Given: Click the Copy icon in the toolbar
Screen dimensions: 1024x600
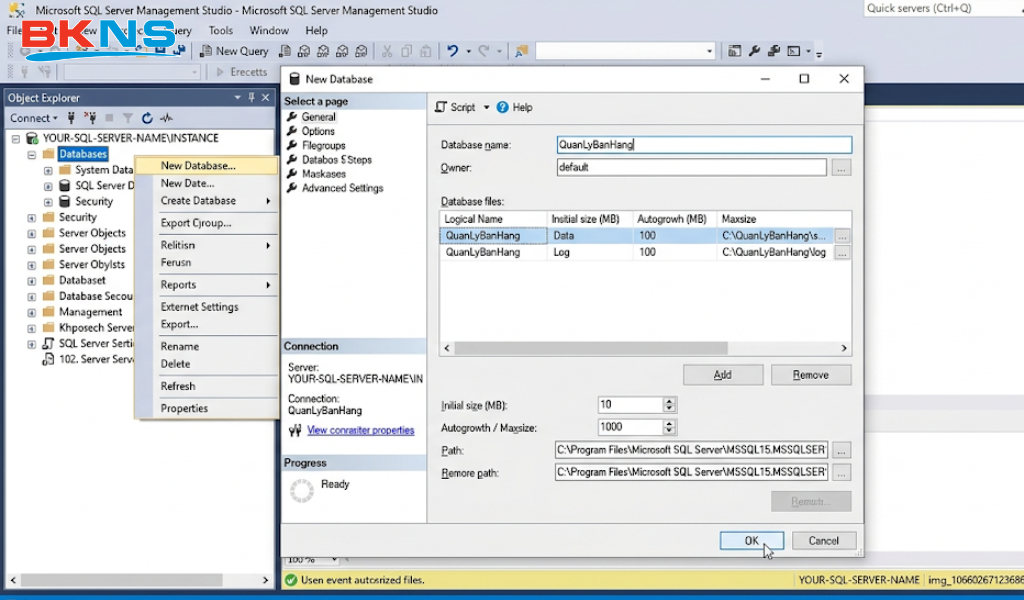Looking at the screenshot, I should [406, 51].
